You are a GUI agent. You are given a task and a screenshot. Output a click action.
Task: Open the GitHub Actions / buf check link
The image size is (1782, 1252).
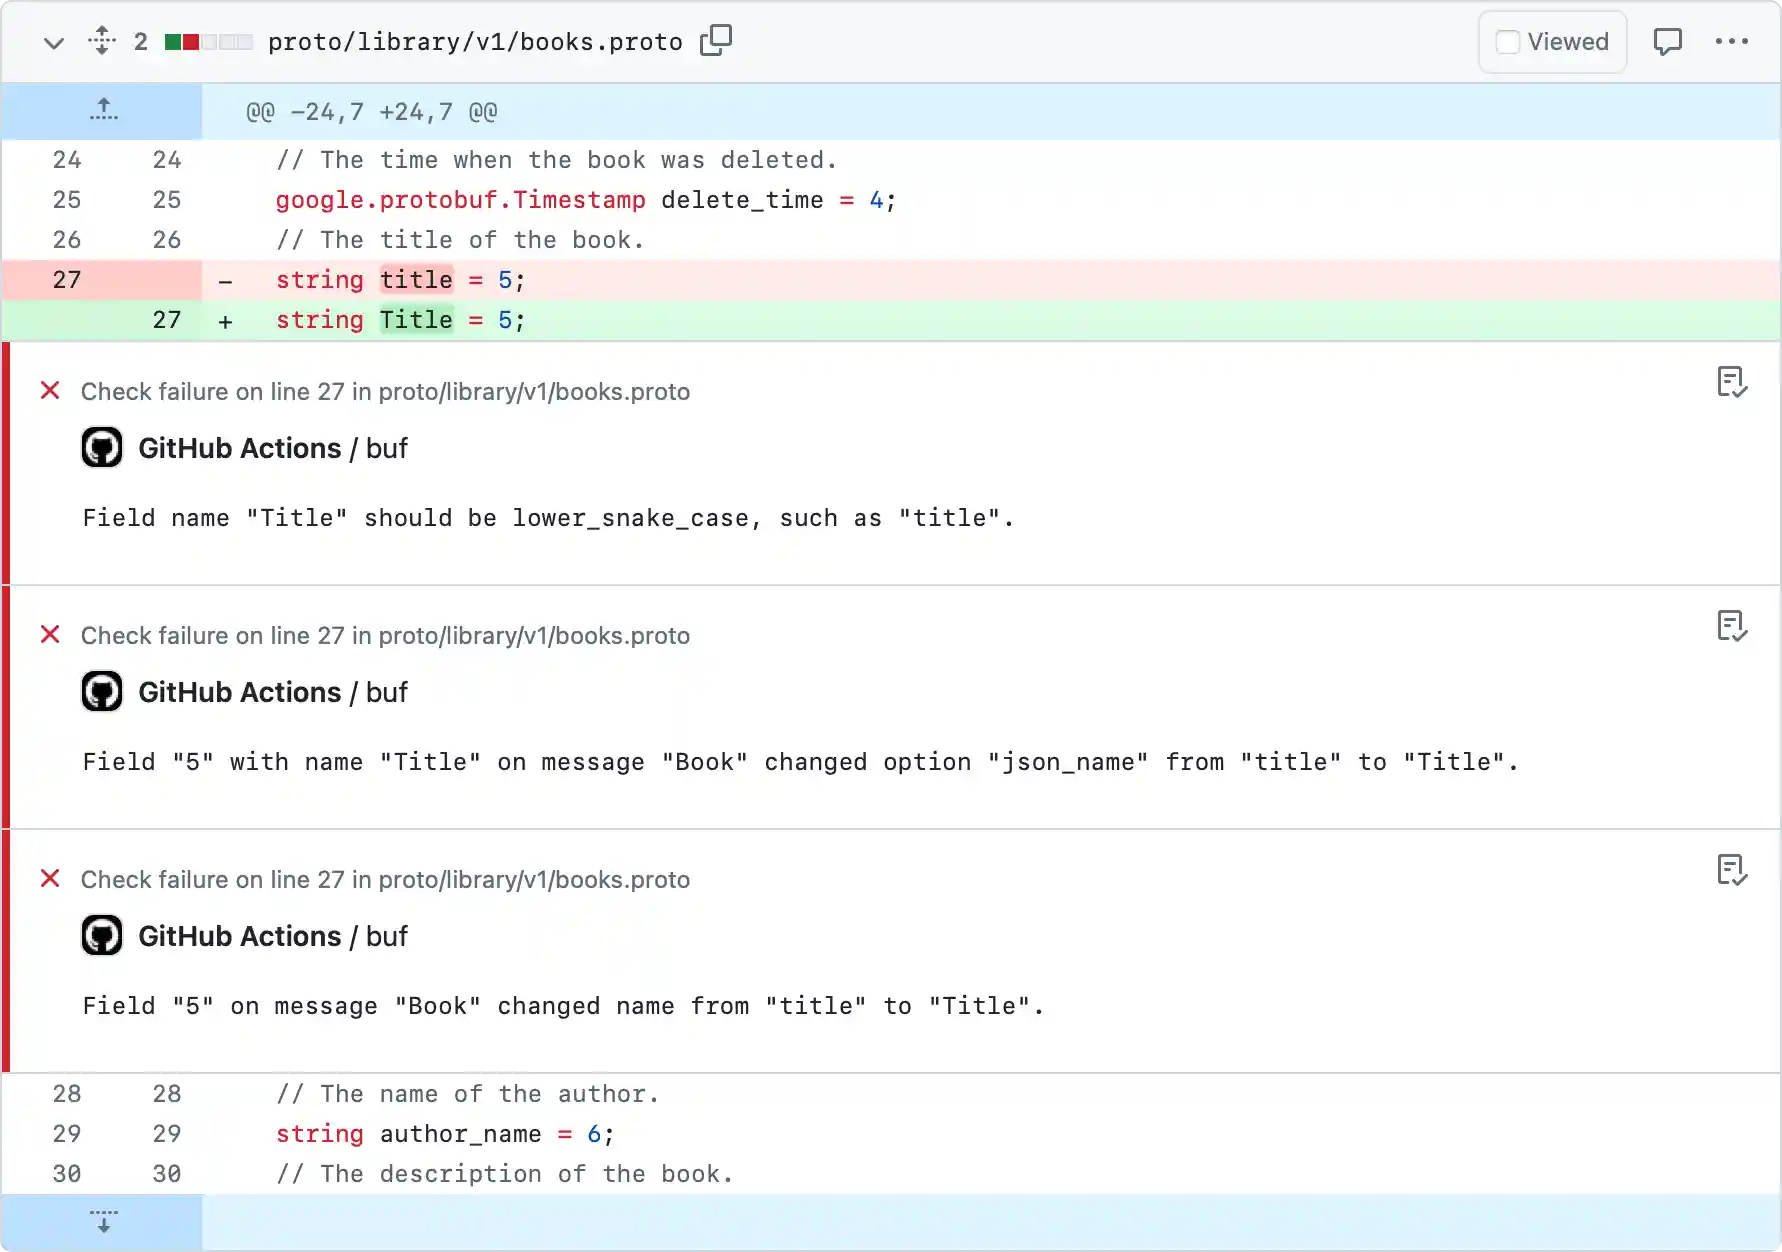(272, 447)
